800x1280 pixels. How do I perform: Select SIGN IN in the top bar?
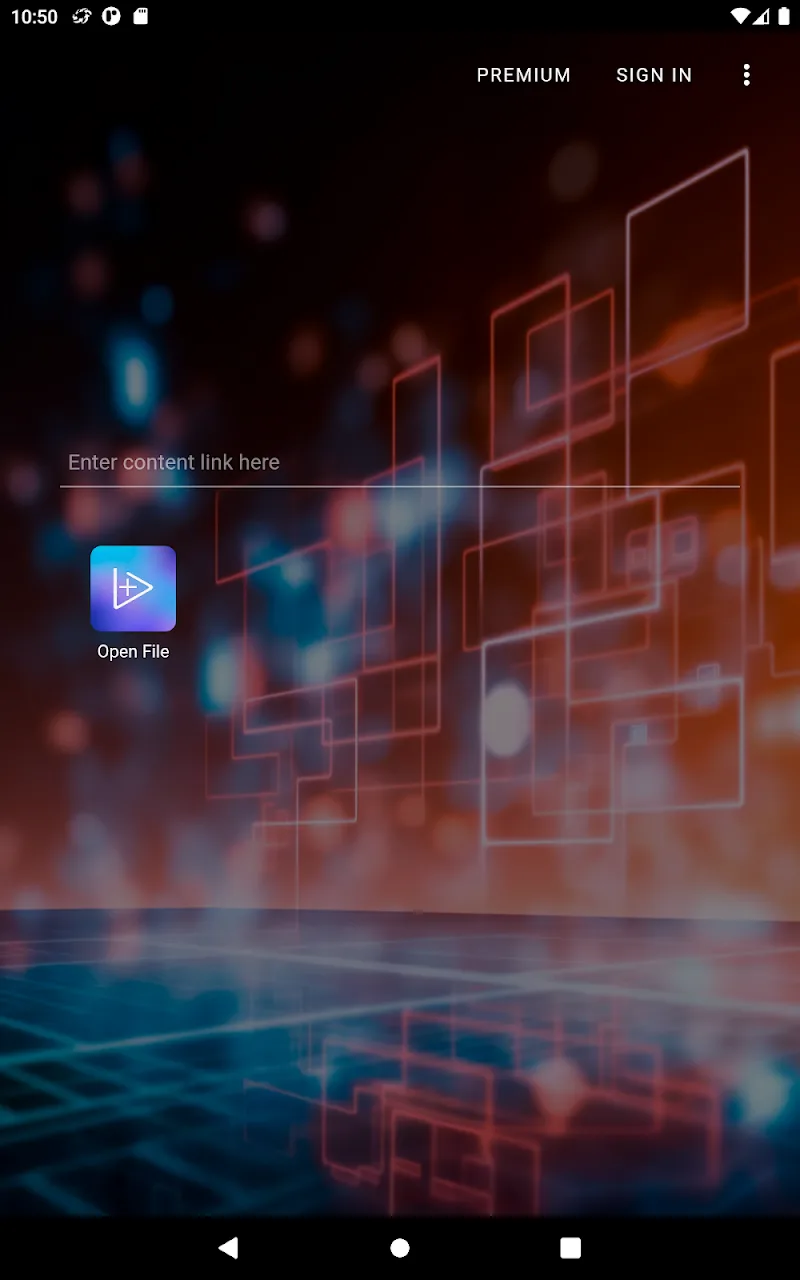[654, 75]
